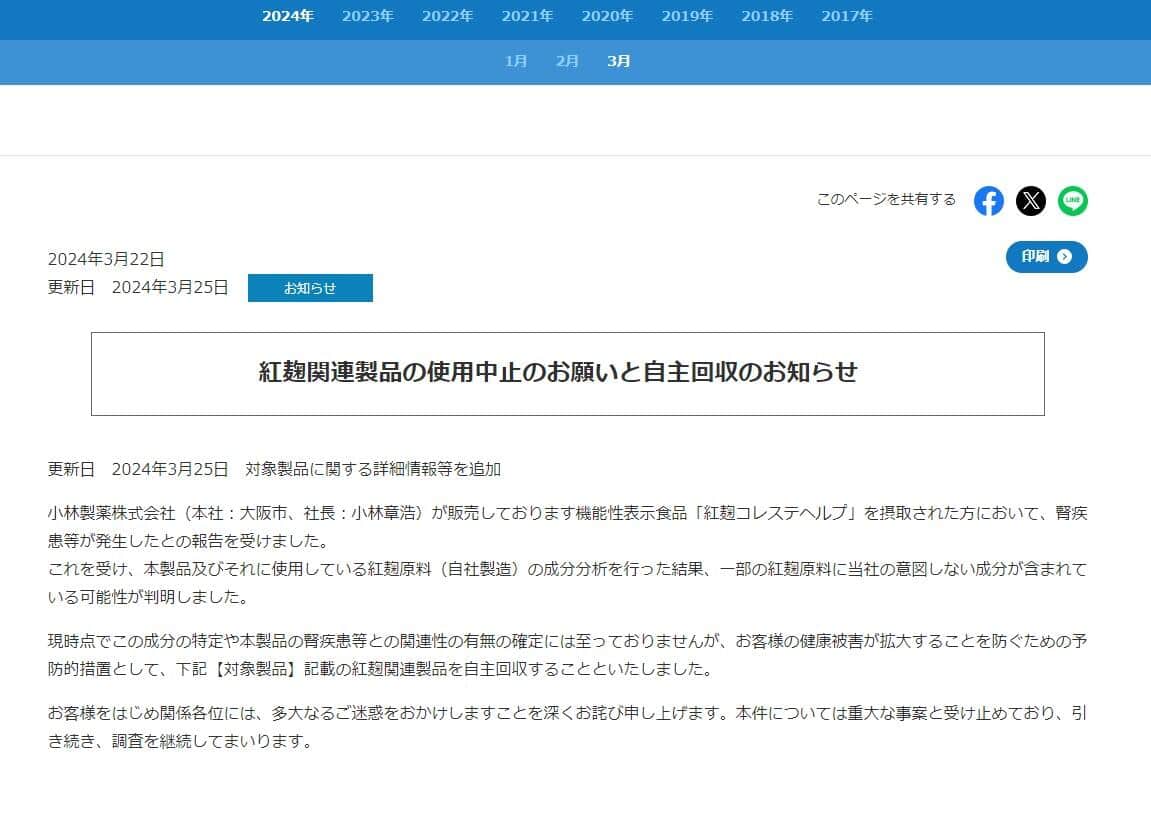Click the 印刷 print icon button
This screenshot has width=1151, height=822.
click(x=1046, y=257)
